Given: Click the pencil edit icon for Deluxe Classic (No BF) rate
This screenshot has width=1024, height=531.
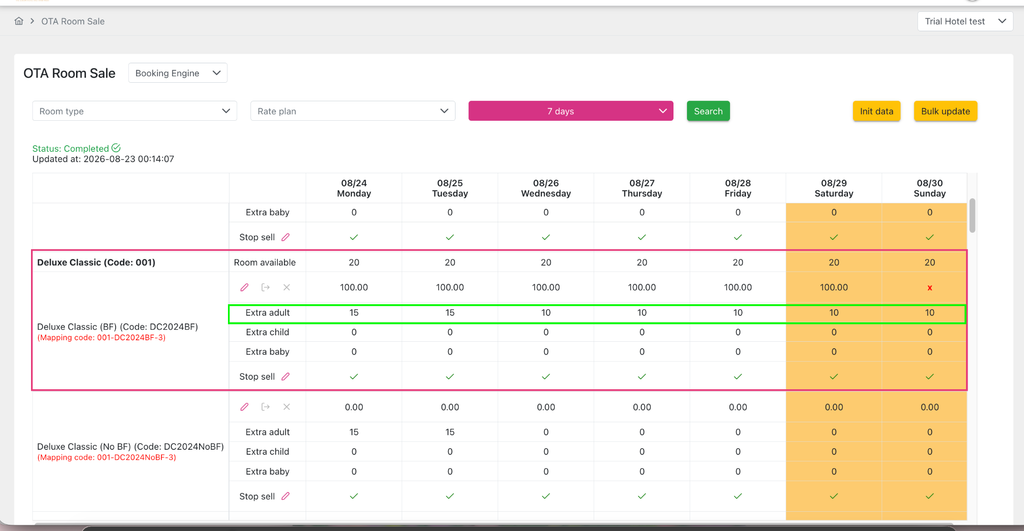Looking at the screenshot, I should click(244, 407).
